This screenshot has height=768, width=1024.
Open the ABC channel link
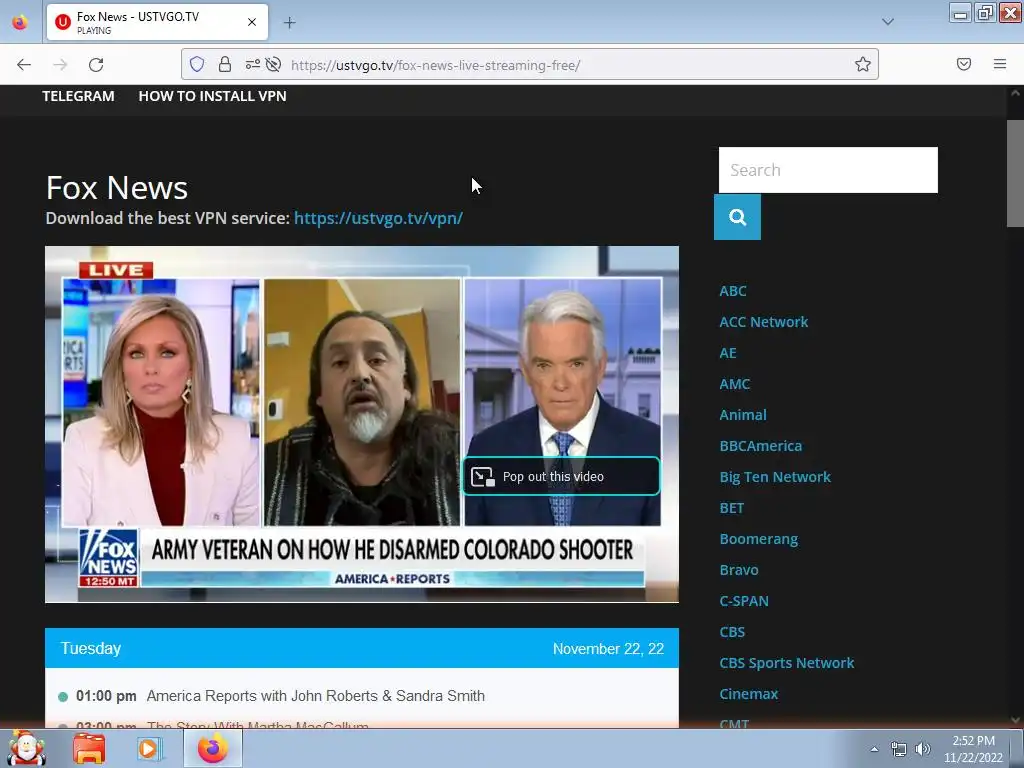[x=733, y=291]
